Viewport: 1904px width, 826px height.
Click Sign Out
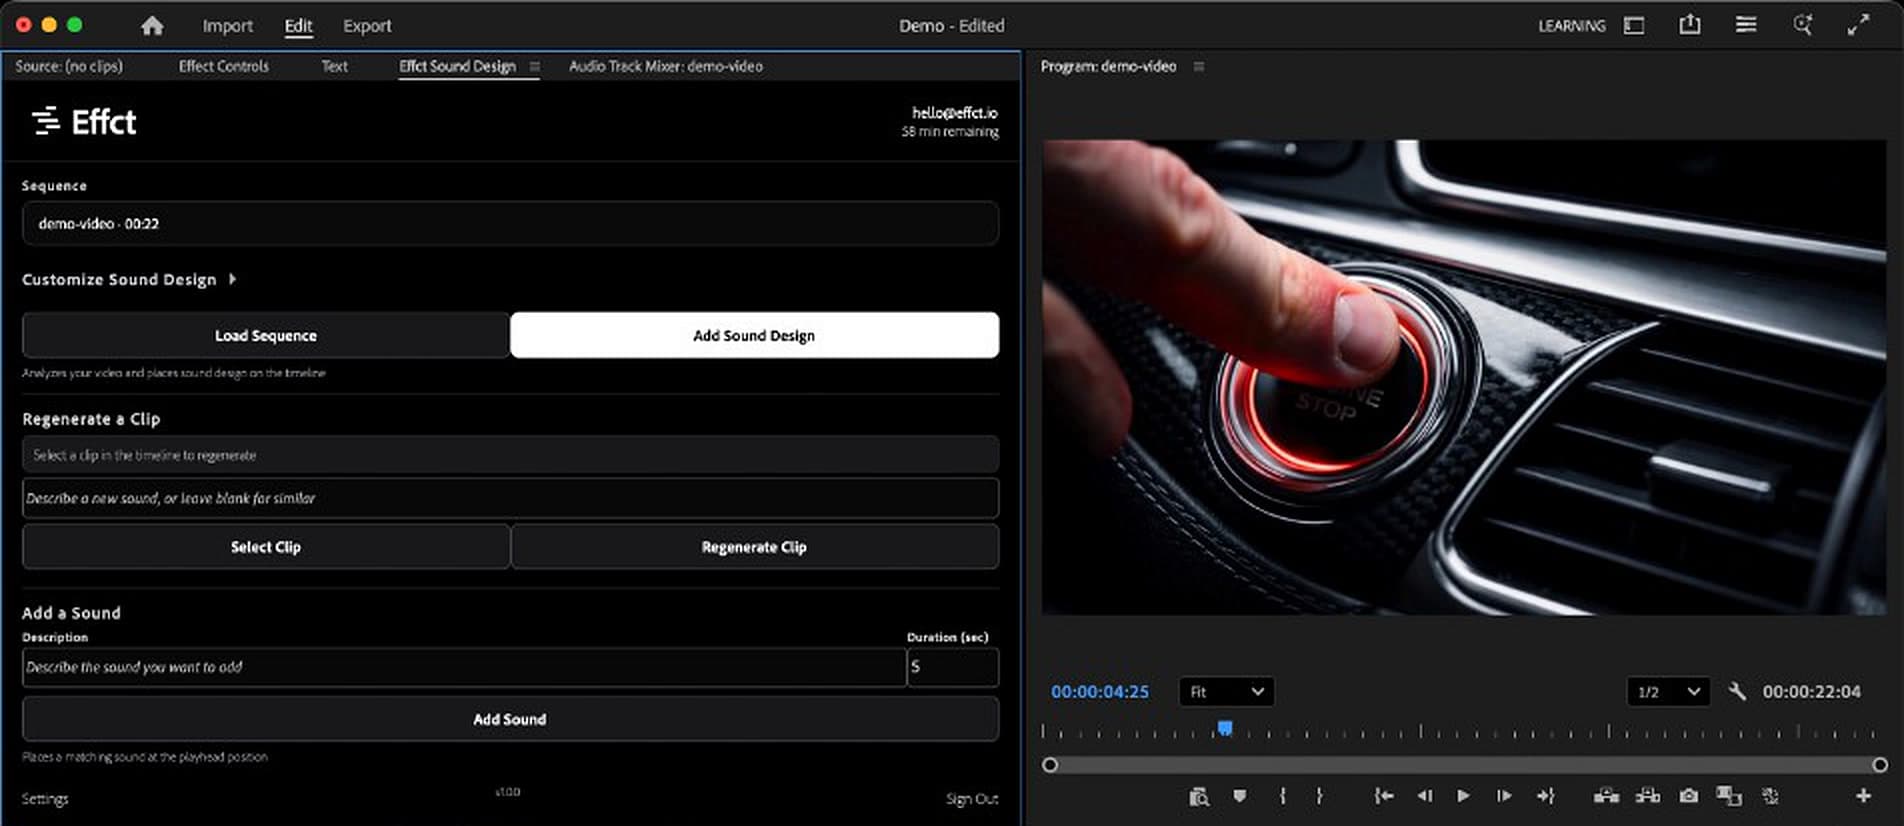coord(972,799)
